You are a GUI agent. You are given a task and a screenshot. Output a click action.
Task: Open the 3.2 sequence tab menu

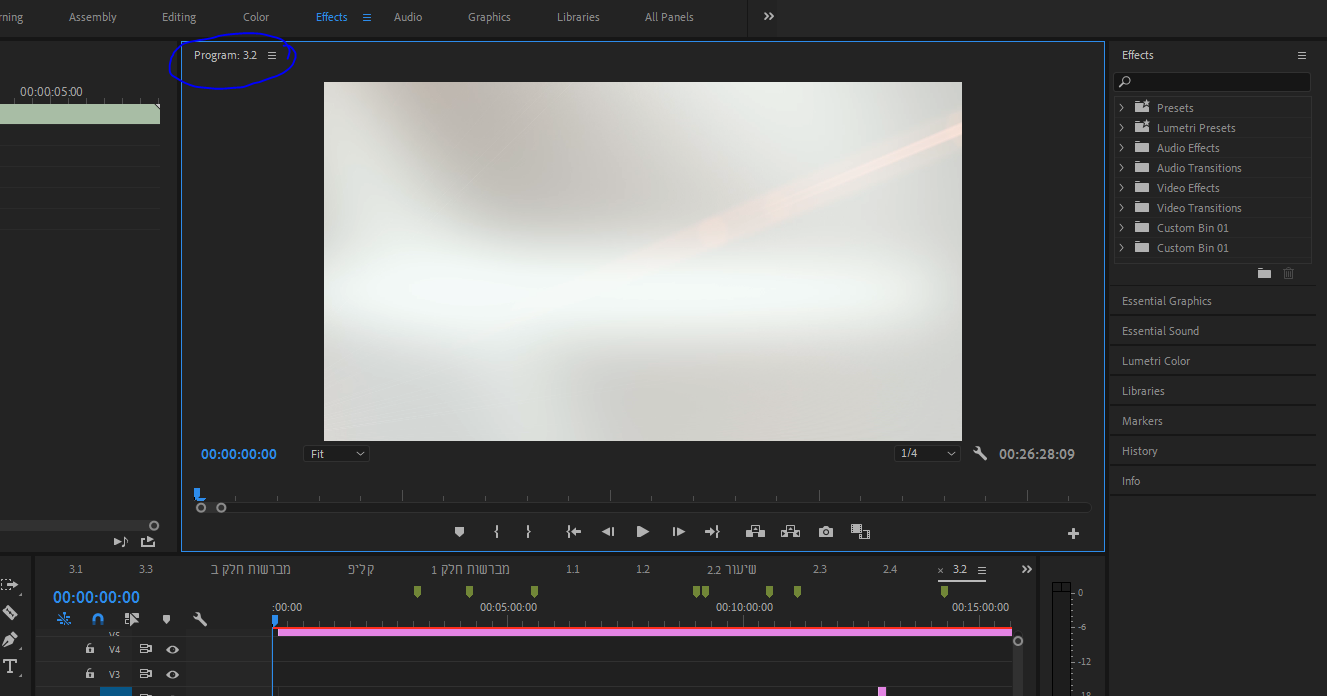[981, 570]
